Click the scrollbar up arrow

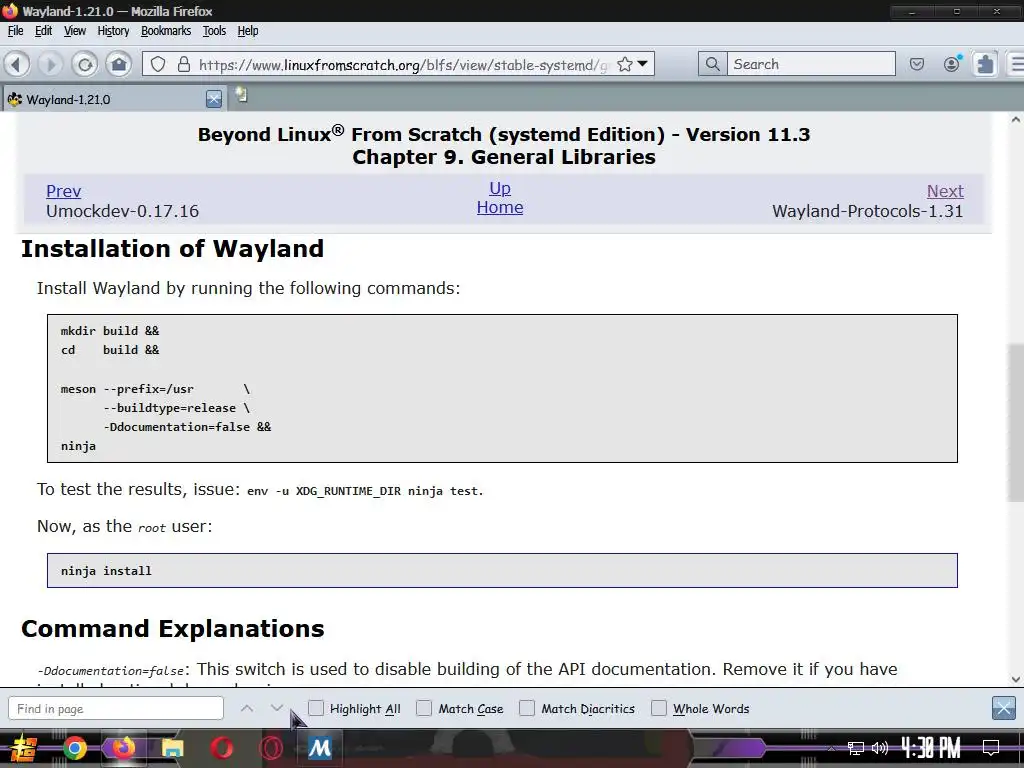point(1016,120)
